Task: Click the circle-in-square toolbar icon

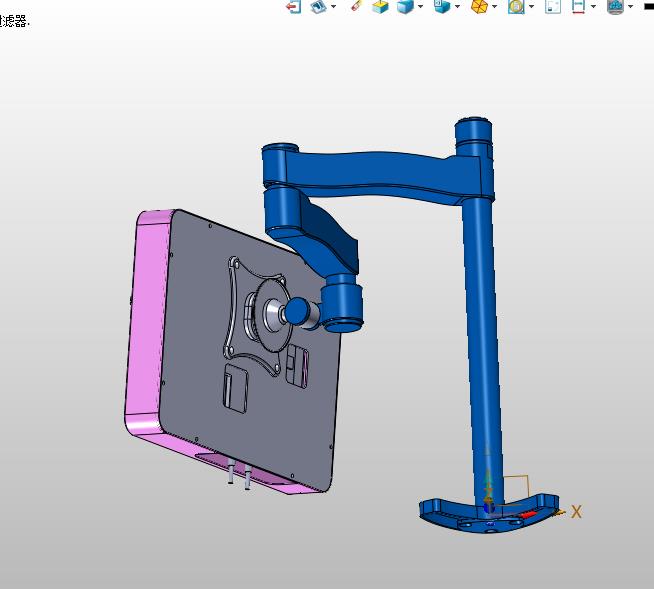Action: (x=516, y=7)
